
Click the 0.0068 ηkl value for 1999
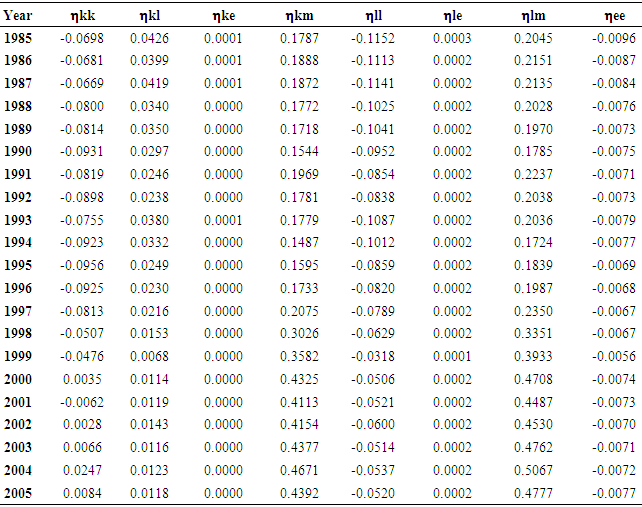(150, 357)
